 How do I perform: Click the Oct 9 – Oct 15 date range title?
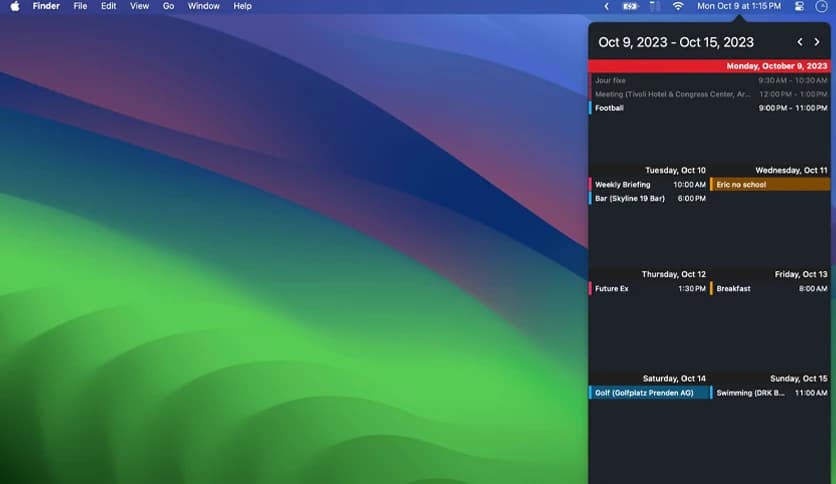pyautogui.click(x=676, y=42)
